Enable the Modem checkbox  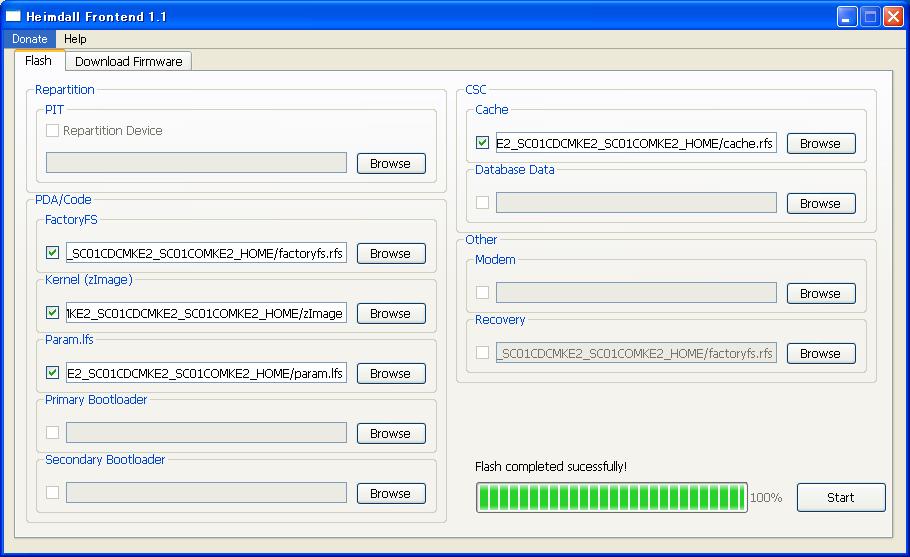482,292
